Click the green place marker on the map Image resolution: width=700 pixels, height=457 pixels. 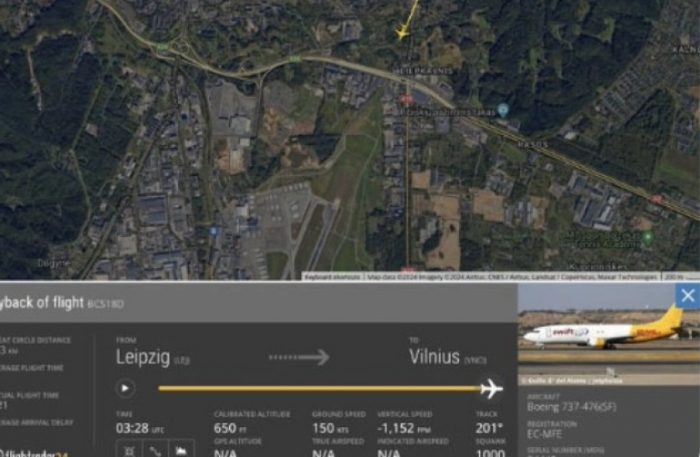[647, 237]
